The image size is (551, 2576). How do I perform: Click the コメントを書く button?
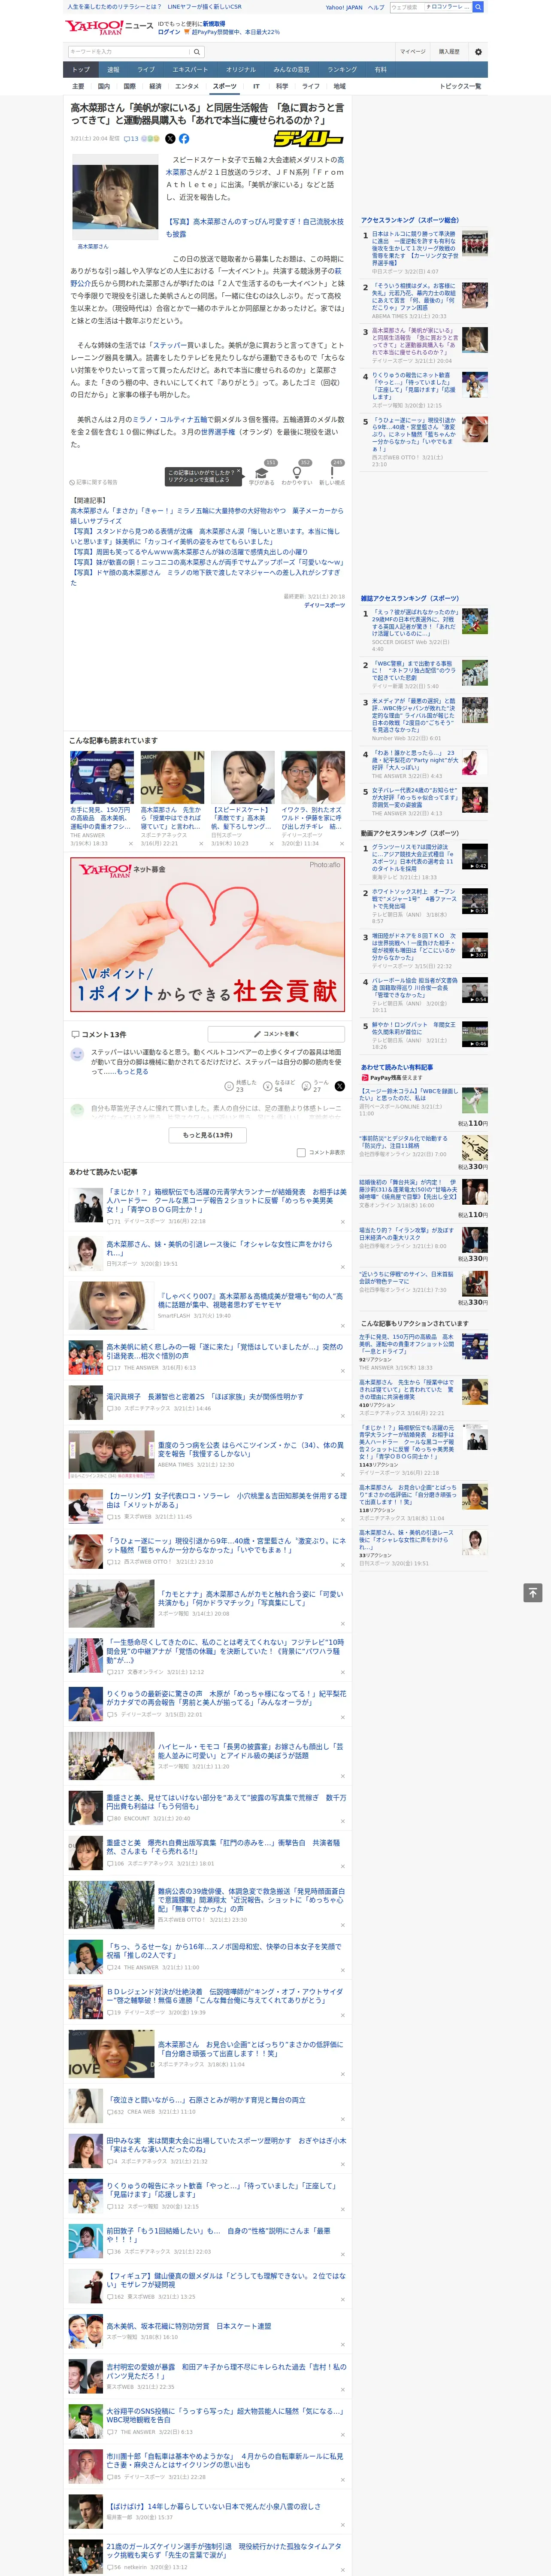(276, 1034)
